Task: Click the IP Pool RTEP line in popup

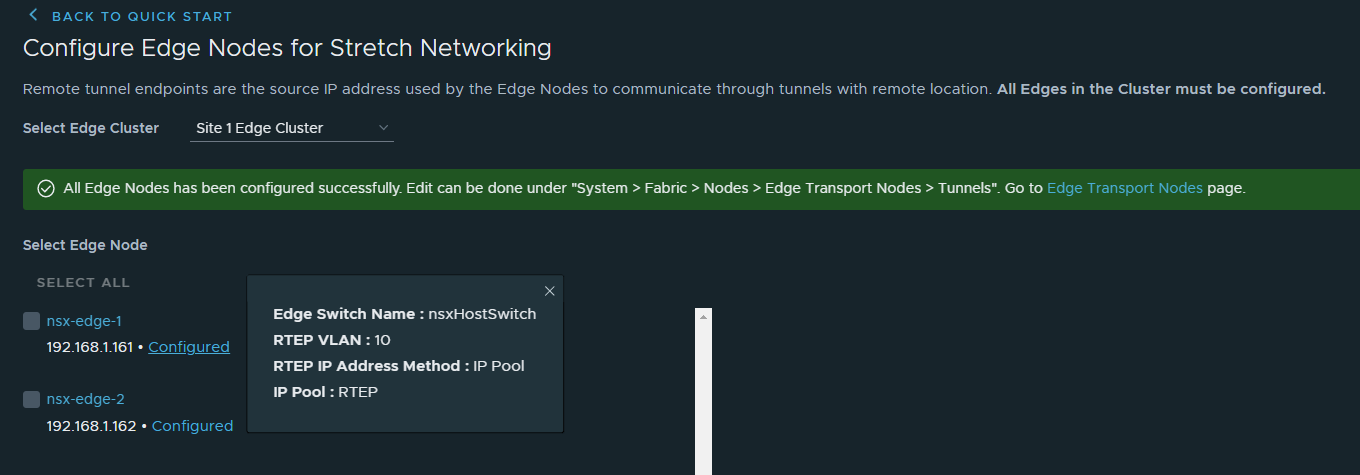Action: point(326,392)
